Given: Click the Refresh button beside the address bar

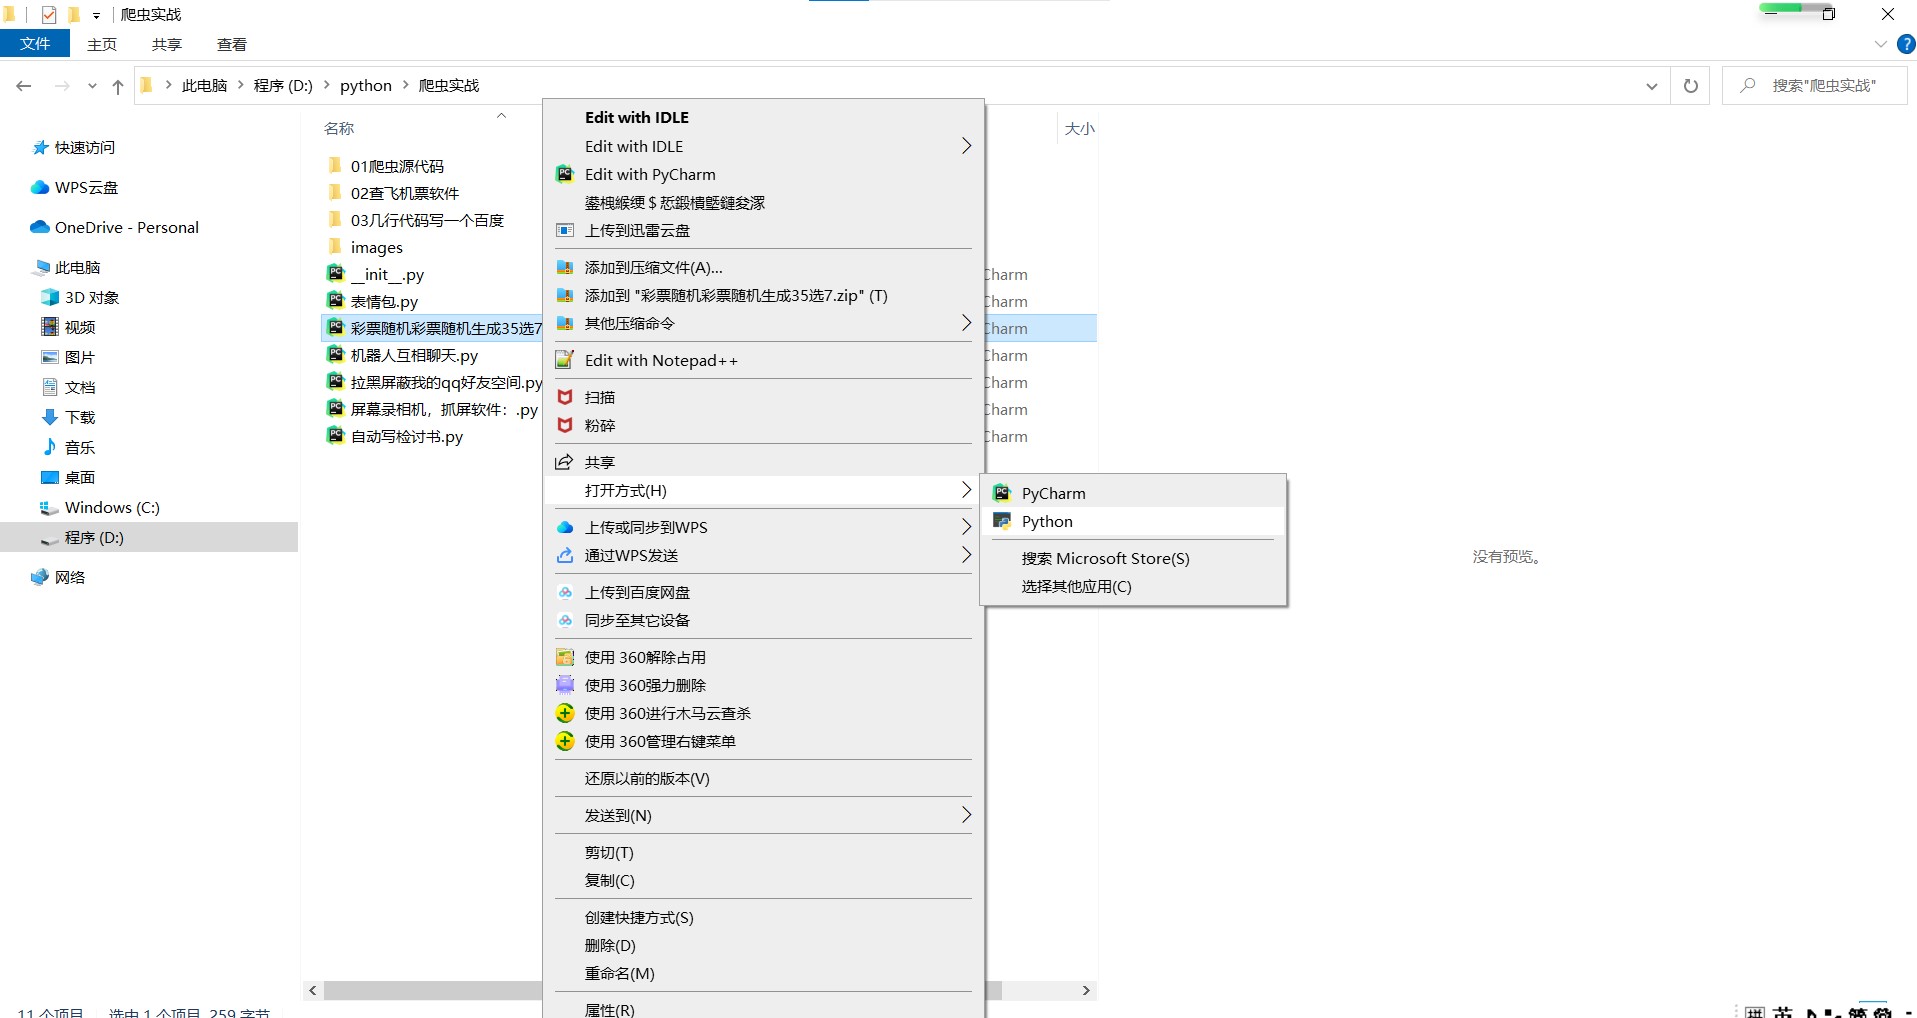Looking at the screenshot, I should [x=1691, y=86].
